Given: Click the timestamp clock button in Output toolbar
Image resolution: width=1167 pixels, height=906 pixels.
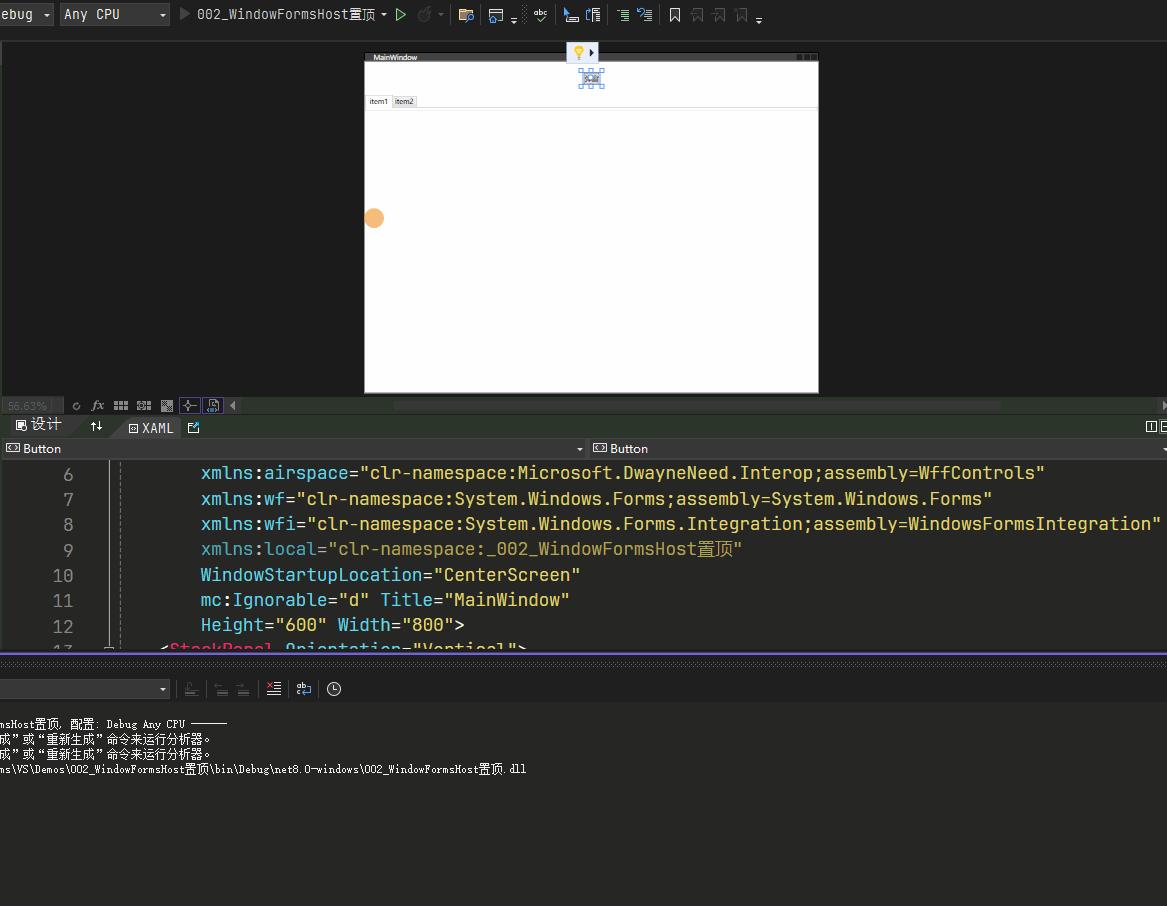Looking at the screenshot, I should tap(333, 688).
